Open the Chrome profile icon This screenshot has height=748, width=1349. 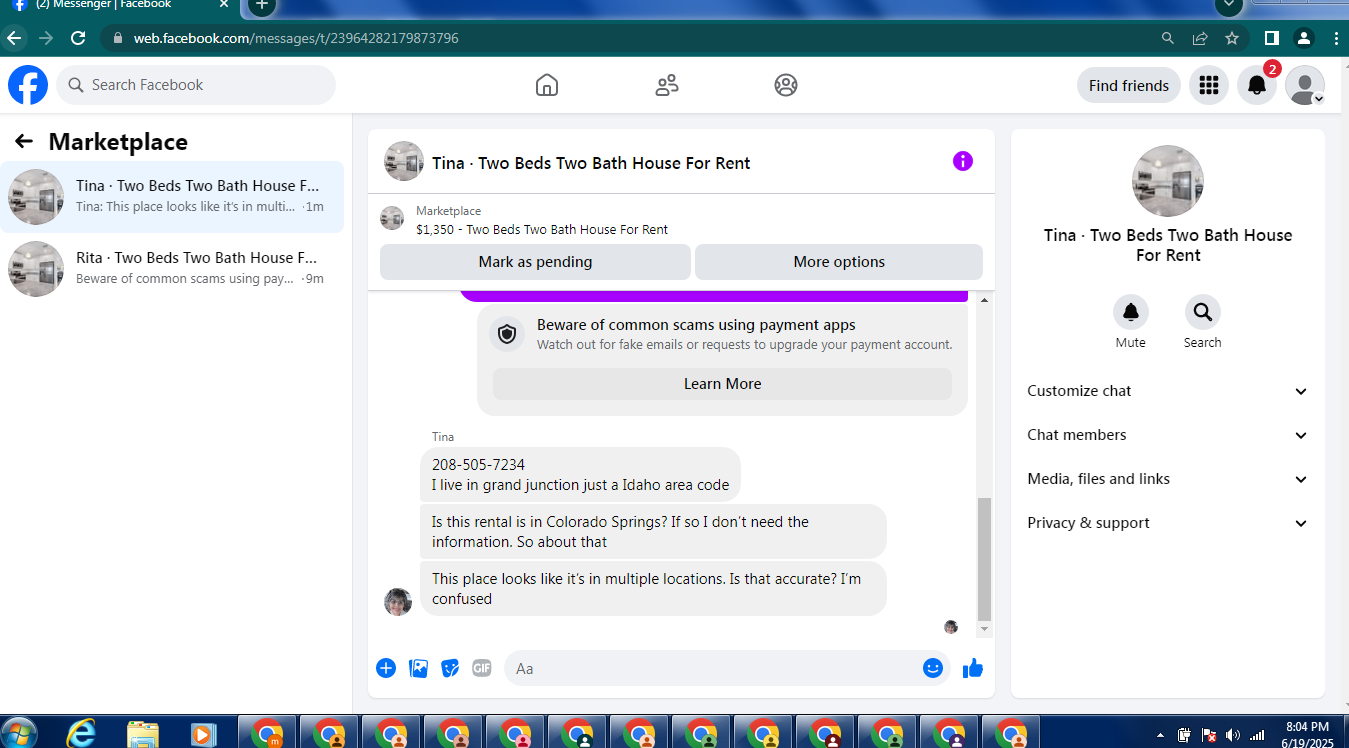[1303, 38]
